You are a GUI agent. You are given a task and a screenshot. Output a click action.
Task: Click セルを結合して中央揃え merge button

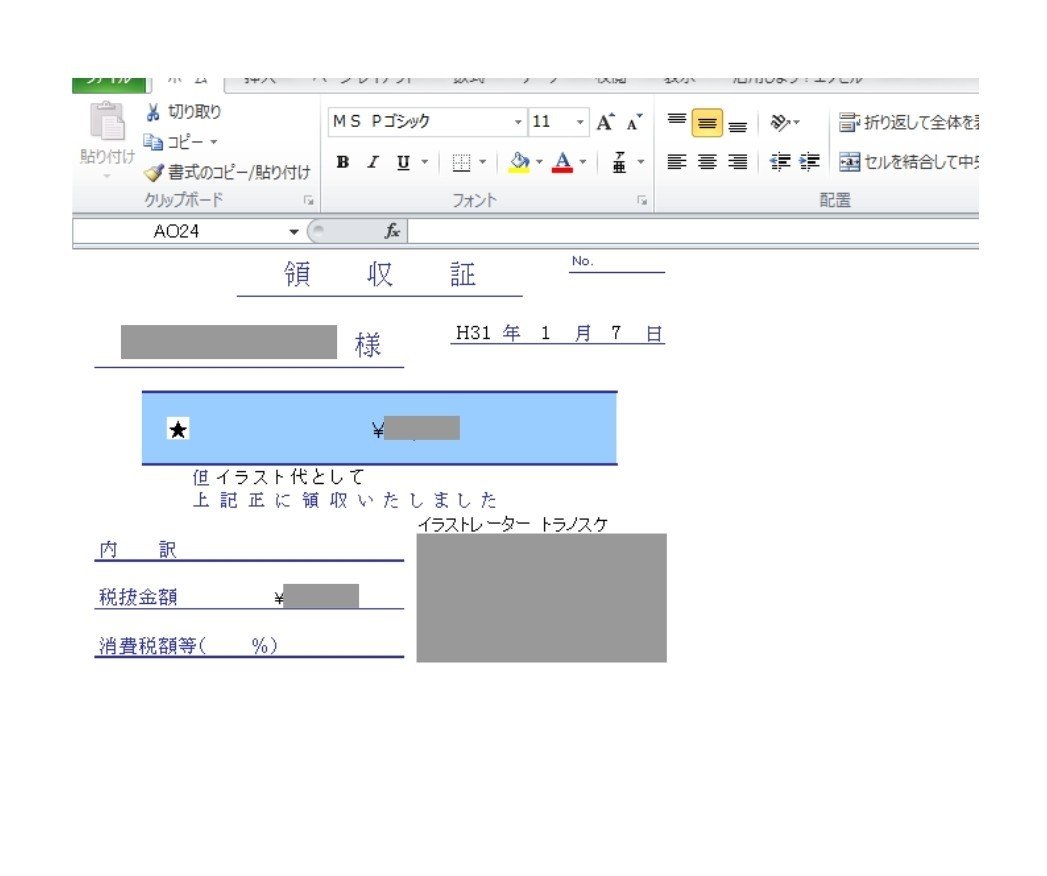point(909,162)
